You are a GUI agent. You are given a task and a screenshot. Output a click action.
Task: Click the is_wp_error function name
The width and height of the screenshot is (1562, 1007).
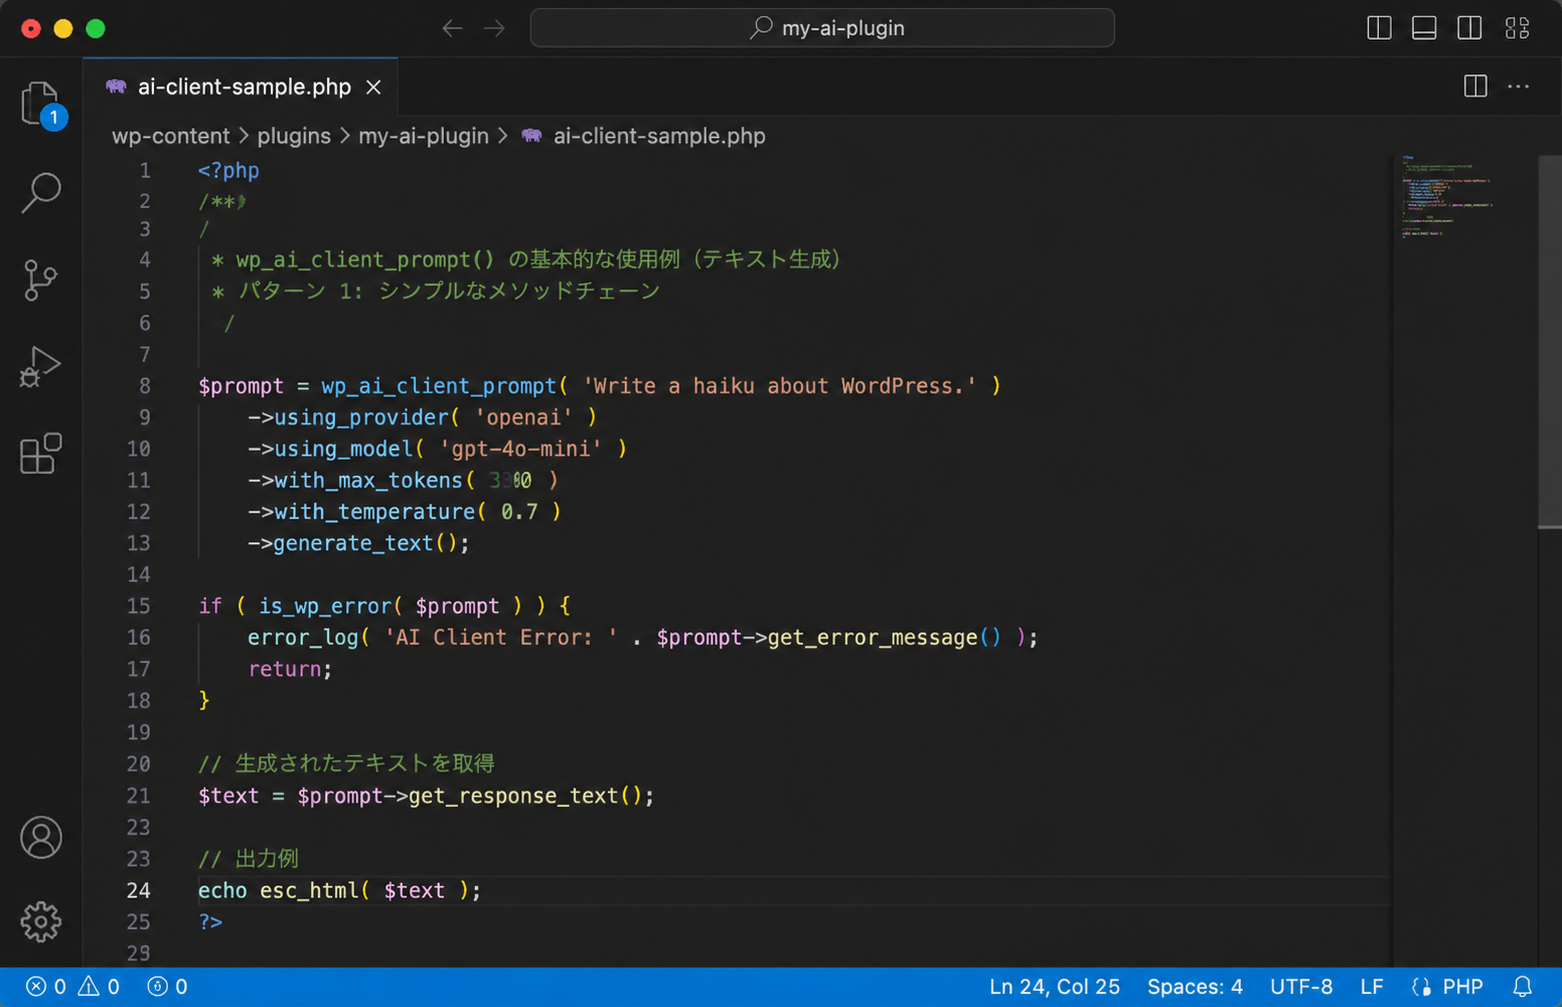(326, 606)
